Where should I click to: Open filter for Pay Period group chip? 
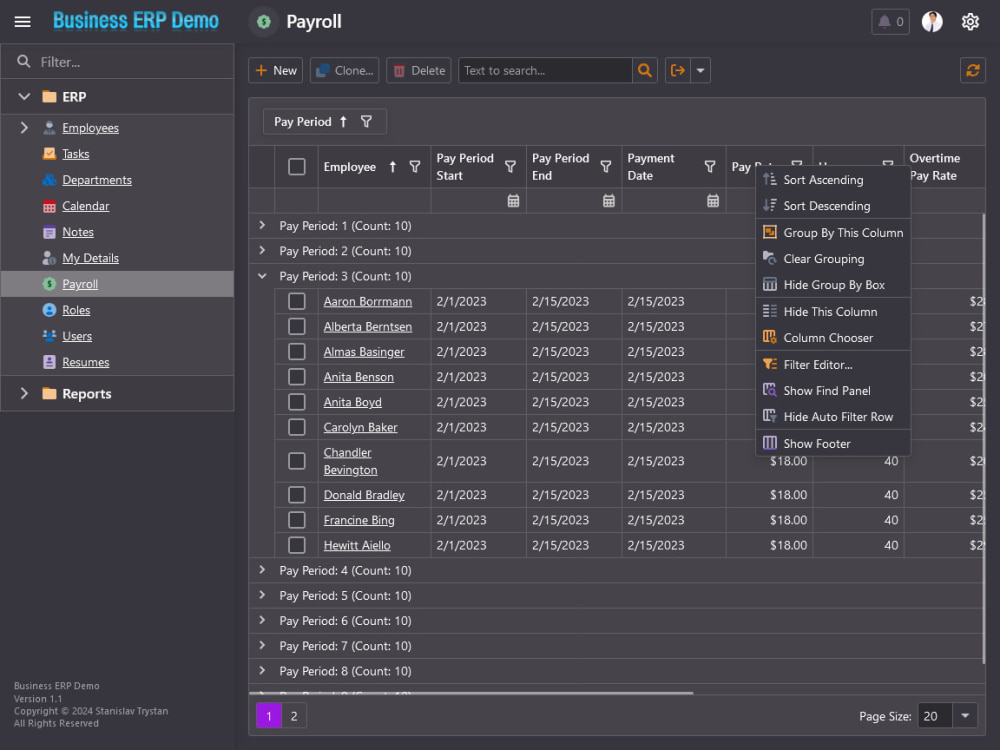click(366, 121)
